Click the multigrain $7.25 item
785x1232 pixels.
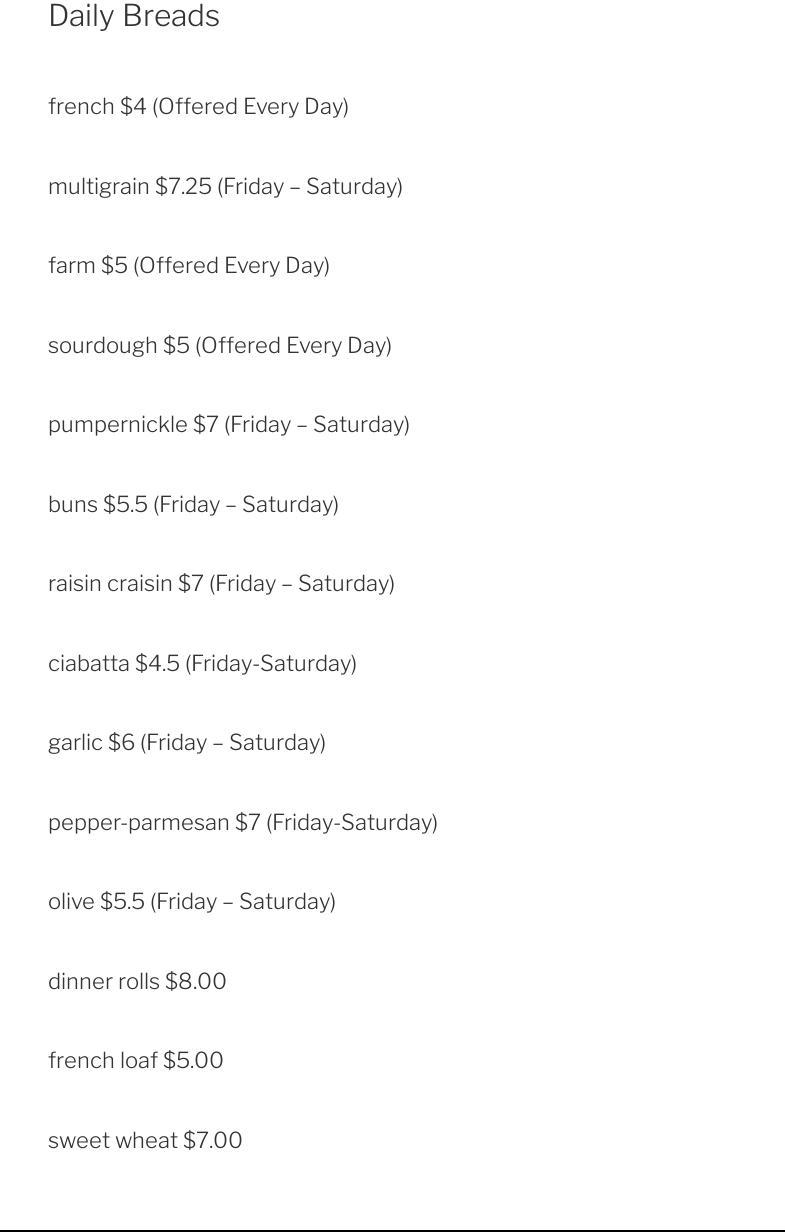225,186
